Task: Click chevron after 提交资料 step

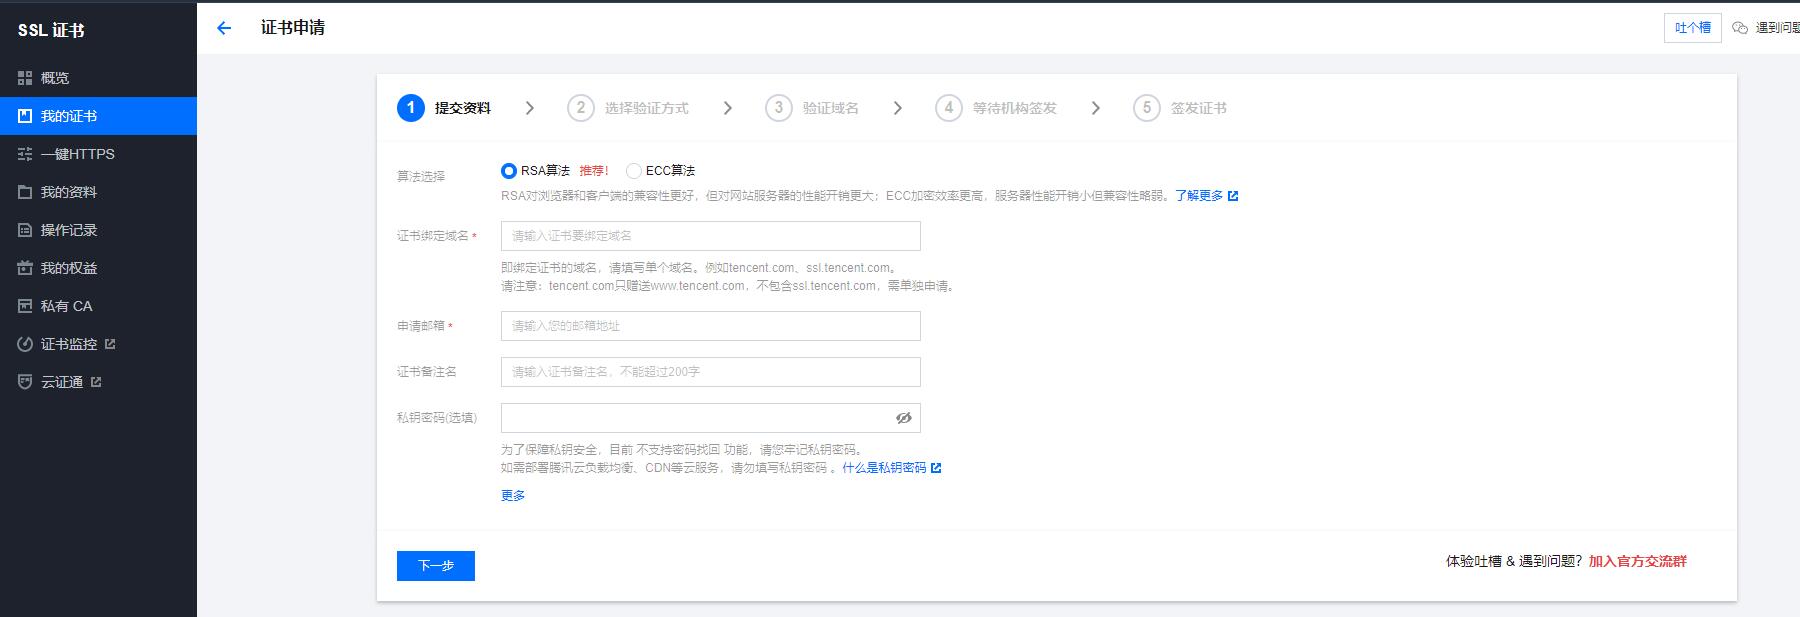Action: (x=530, y=108)
